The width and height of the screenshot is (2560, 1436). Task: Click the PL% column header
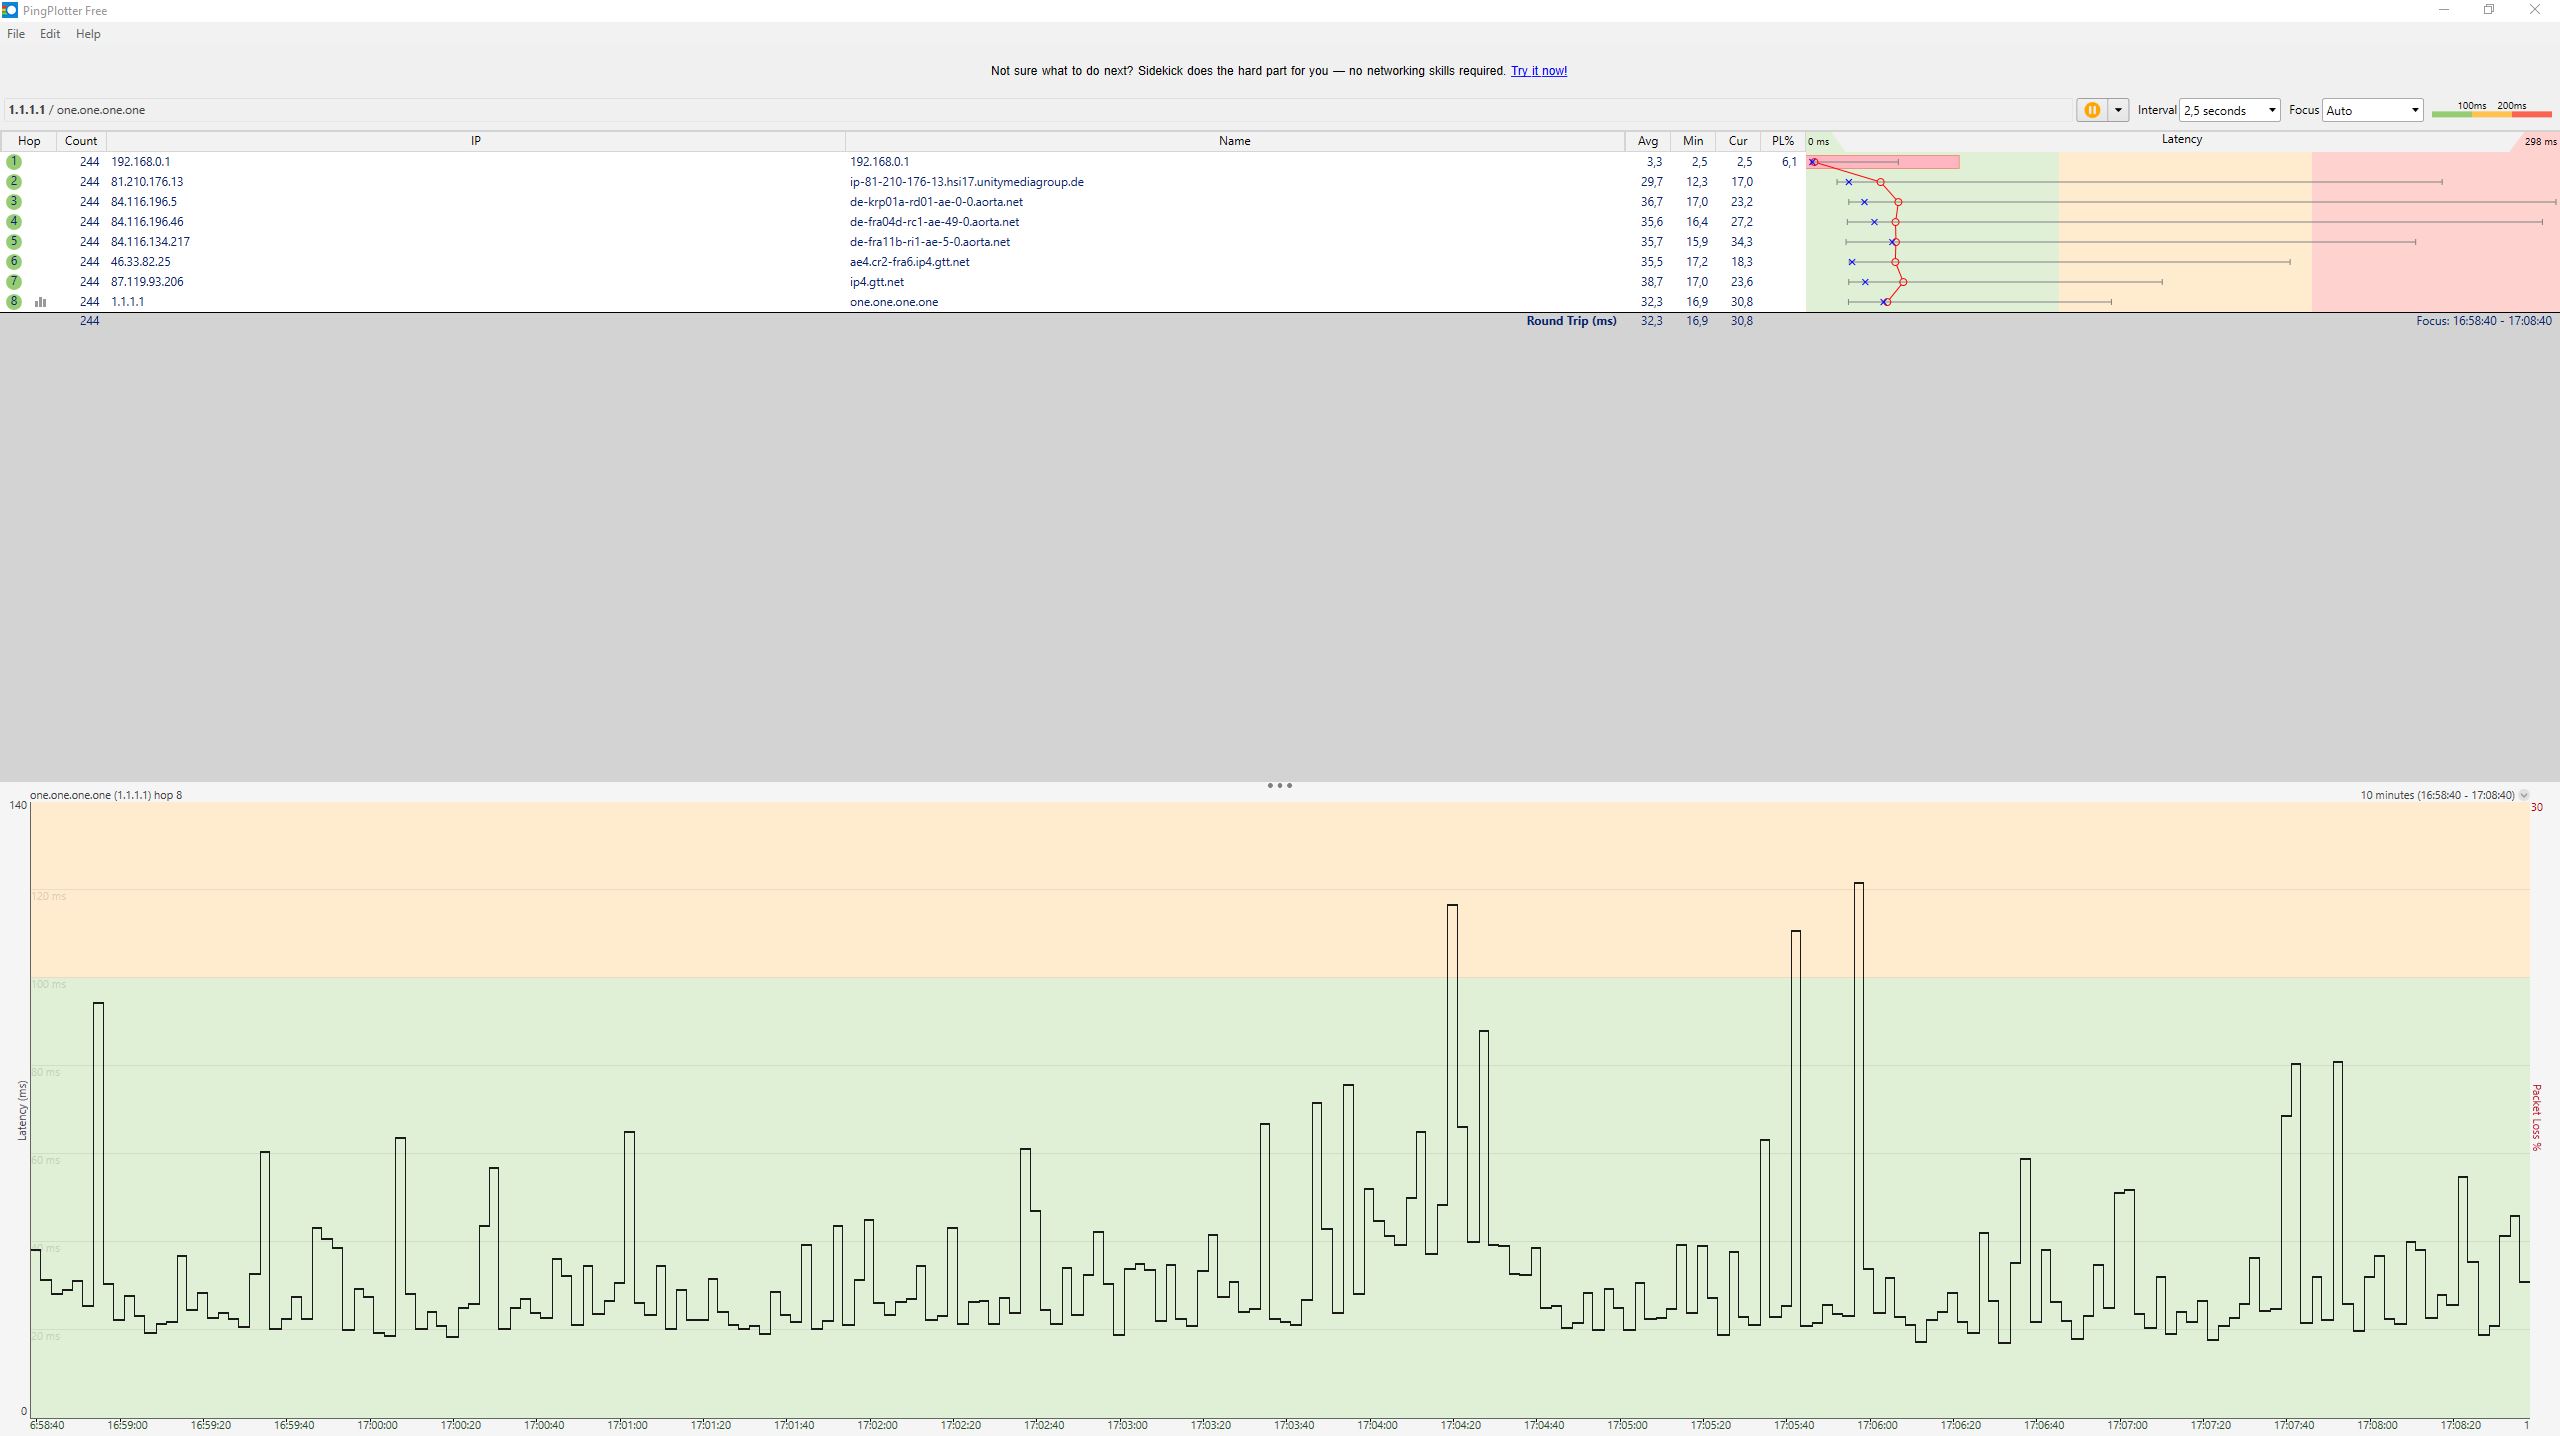tap(1782, 141)
